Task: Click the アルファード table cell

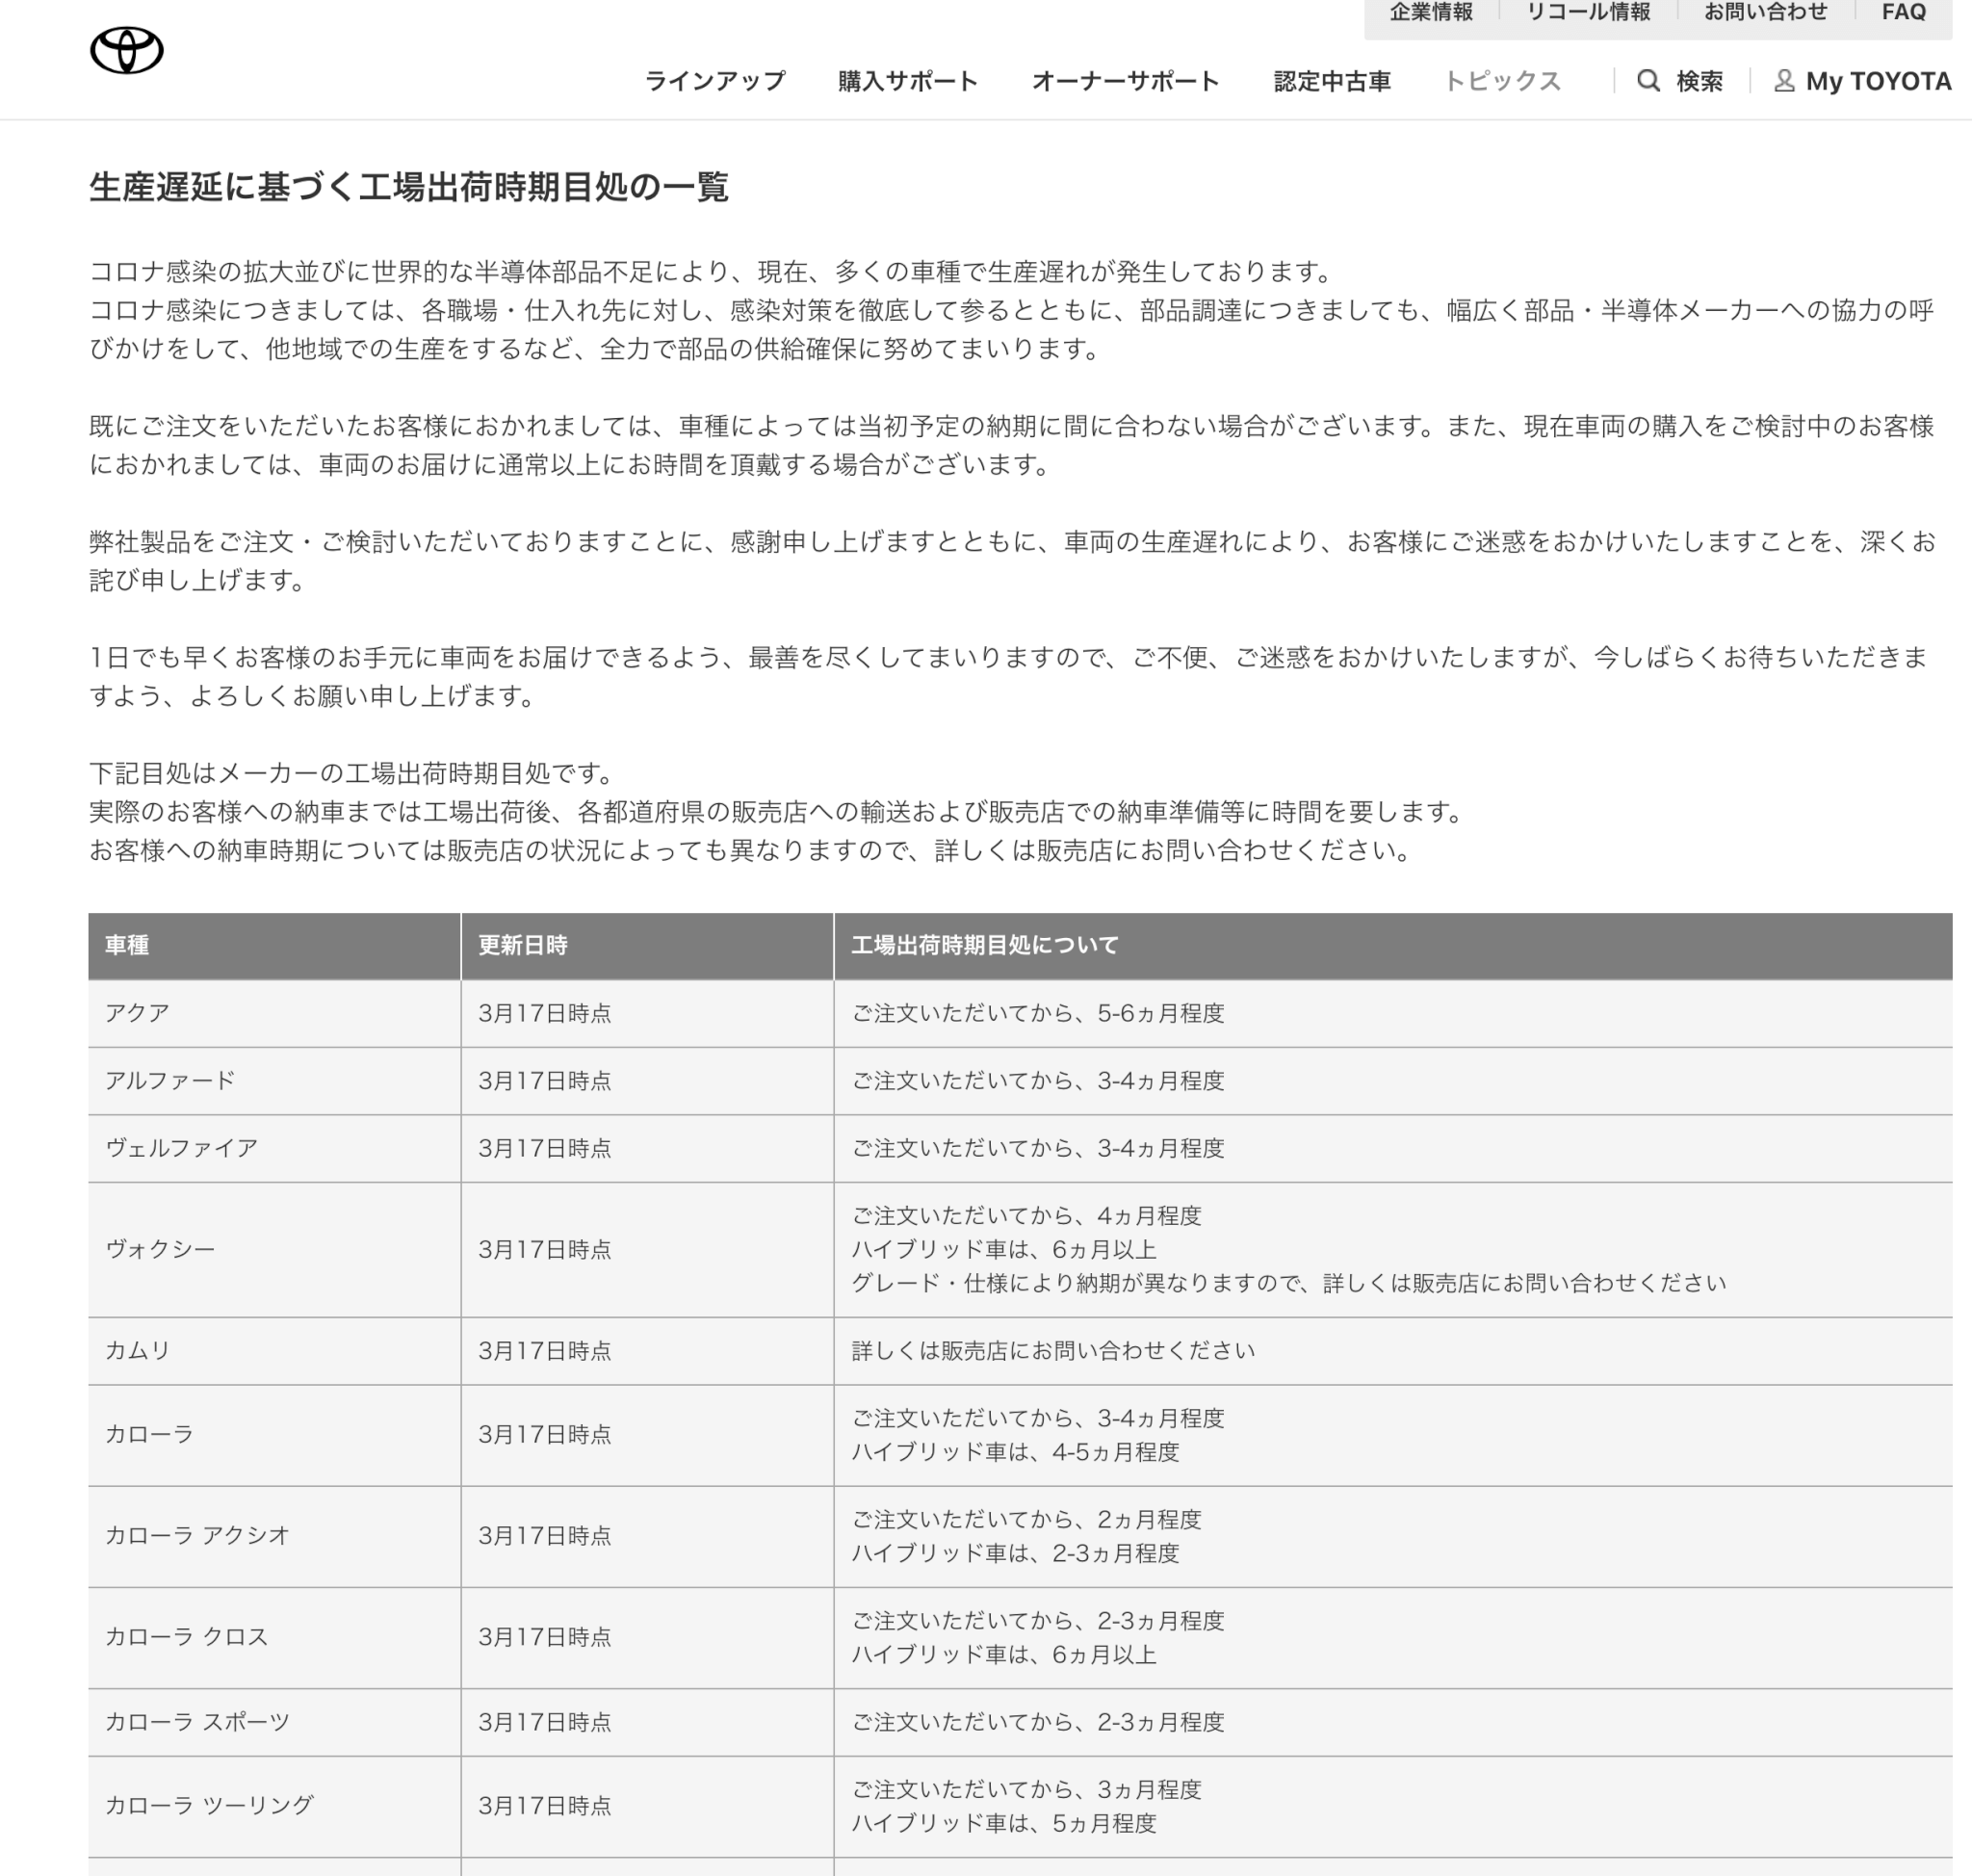Action: click(x=274, y=1081)
